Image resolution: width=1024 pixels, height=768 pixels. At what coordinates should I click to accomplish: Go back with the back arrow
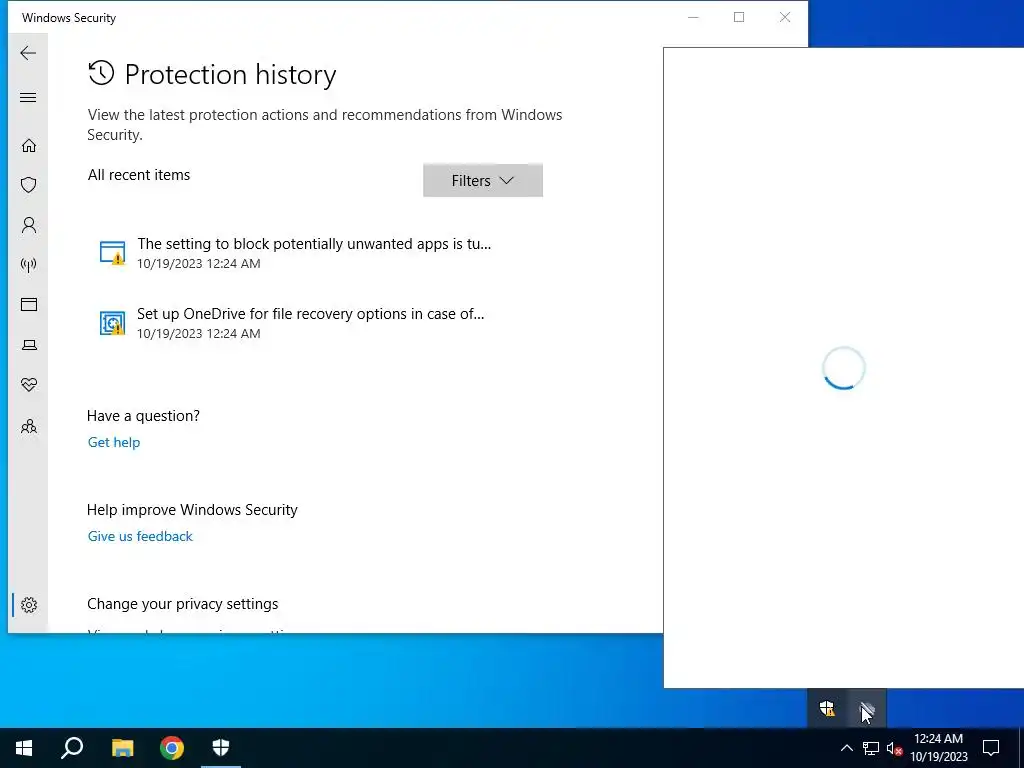pos(28,53)
